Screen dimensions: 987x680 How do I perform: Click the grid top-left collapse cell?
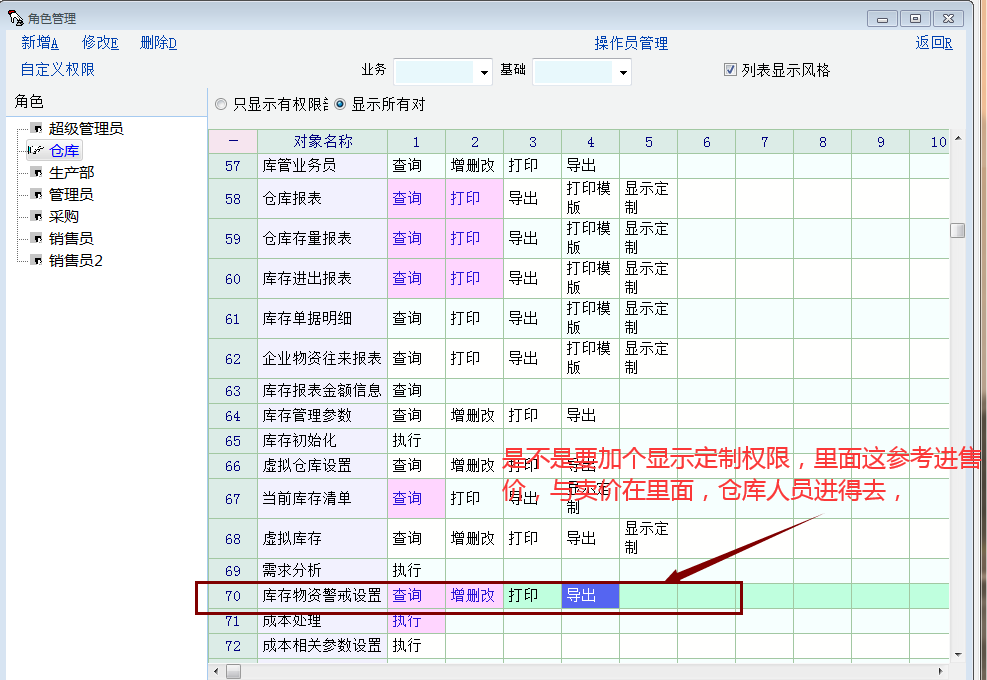[232, 142]
